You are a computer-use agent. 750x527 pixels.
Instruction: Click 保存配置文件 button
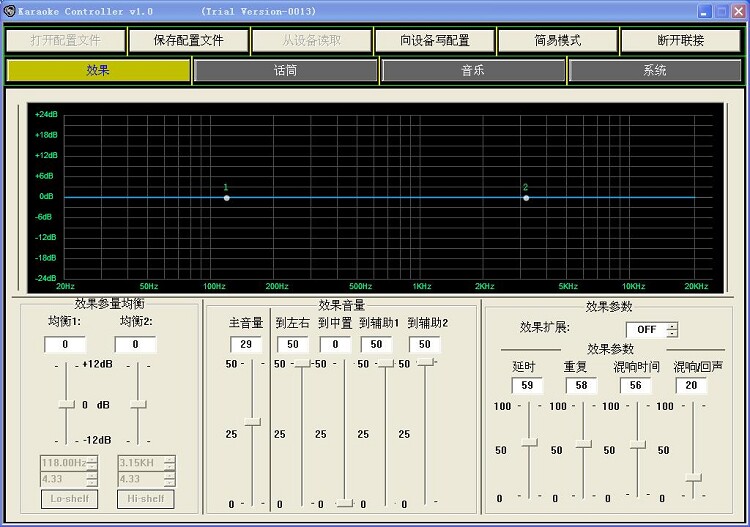click(188, 40)
